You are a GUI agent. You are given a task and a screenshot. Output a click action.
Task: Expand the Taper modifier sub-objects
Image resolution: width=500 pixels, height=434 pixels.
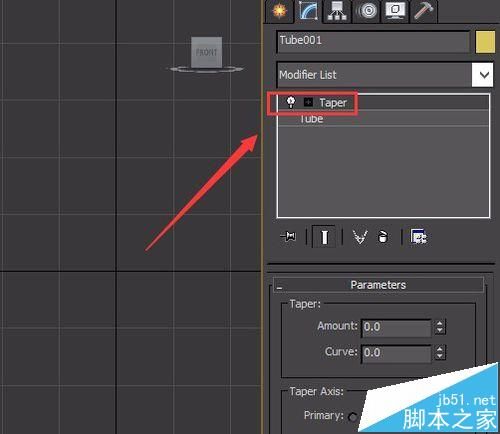pyautogui.click(x=308, y=102)
